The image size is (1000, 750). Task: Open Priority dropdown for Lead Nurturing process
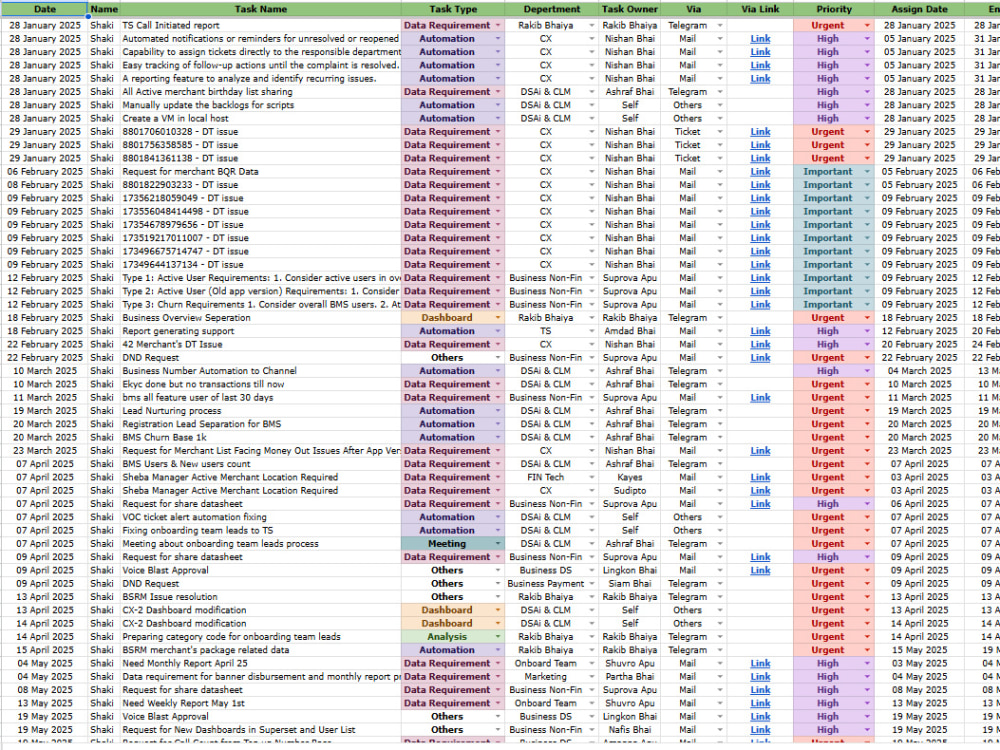(x=867, y=411)
